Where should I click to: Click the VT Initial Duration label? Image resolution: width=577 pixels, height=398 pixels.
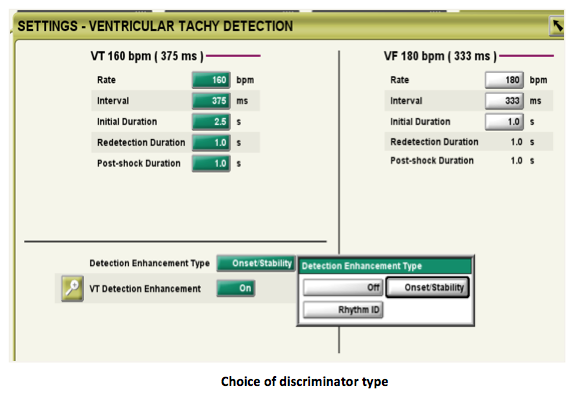pyautogui.click(x=127, y=122)
